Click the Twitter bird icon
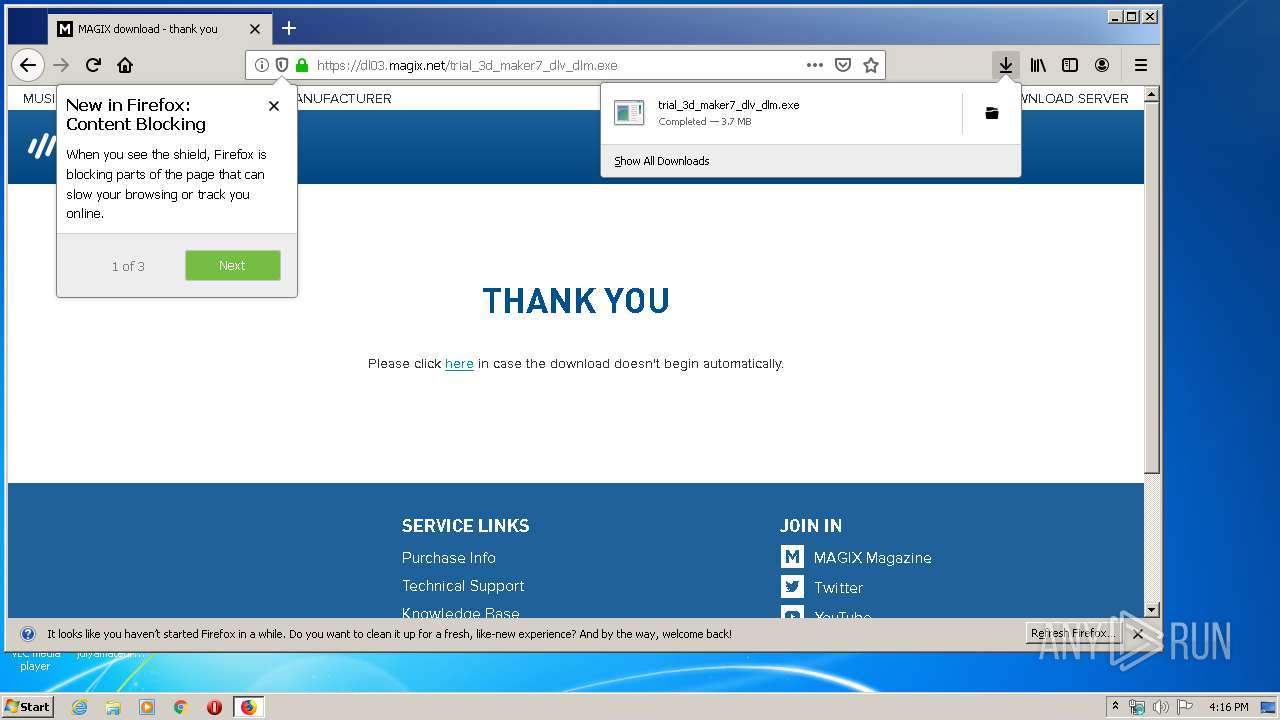 792,587
